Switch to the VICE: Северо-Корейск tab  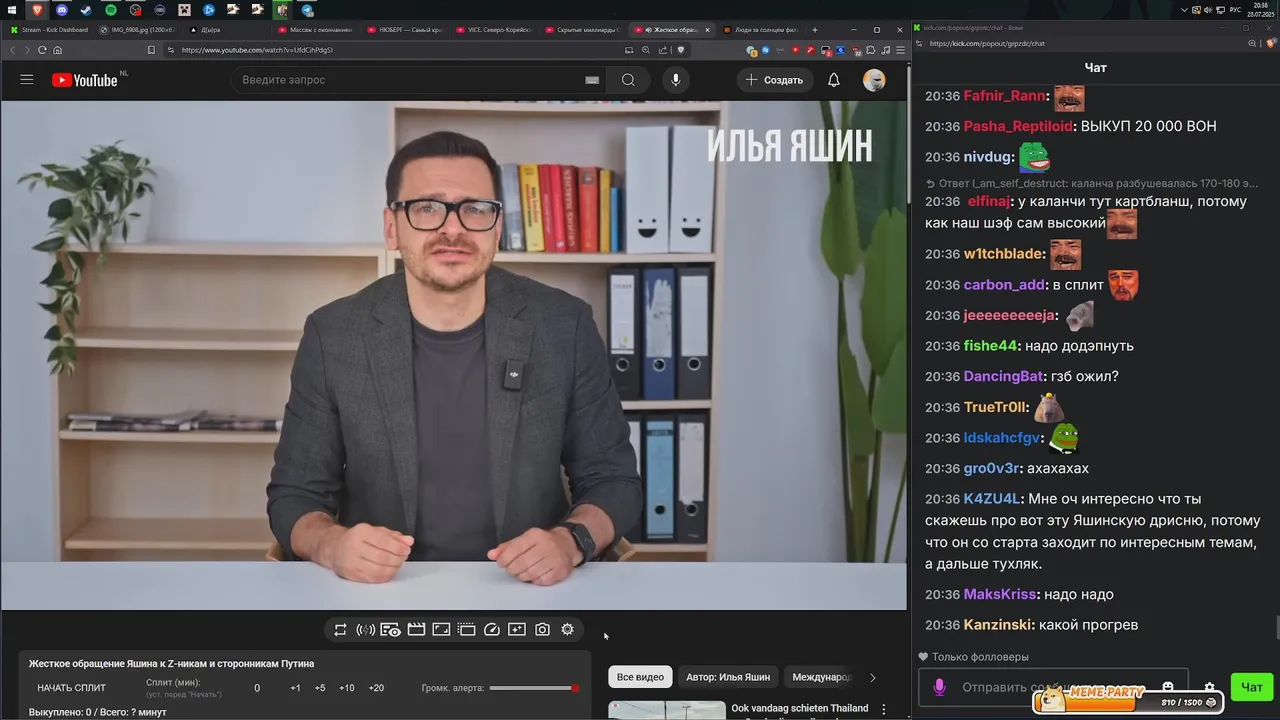pos(495,30)
